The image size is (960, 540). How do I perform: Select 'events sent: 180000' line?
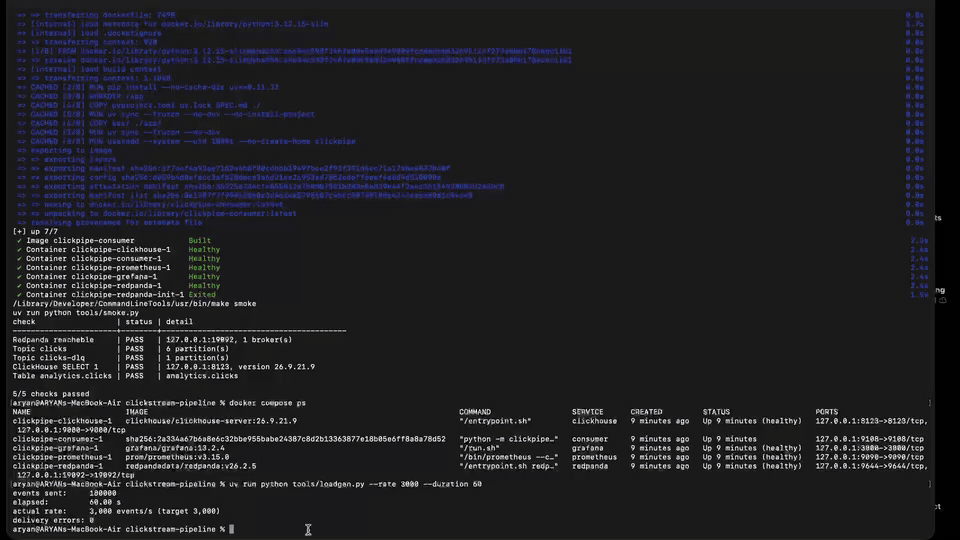coord(64,493)
